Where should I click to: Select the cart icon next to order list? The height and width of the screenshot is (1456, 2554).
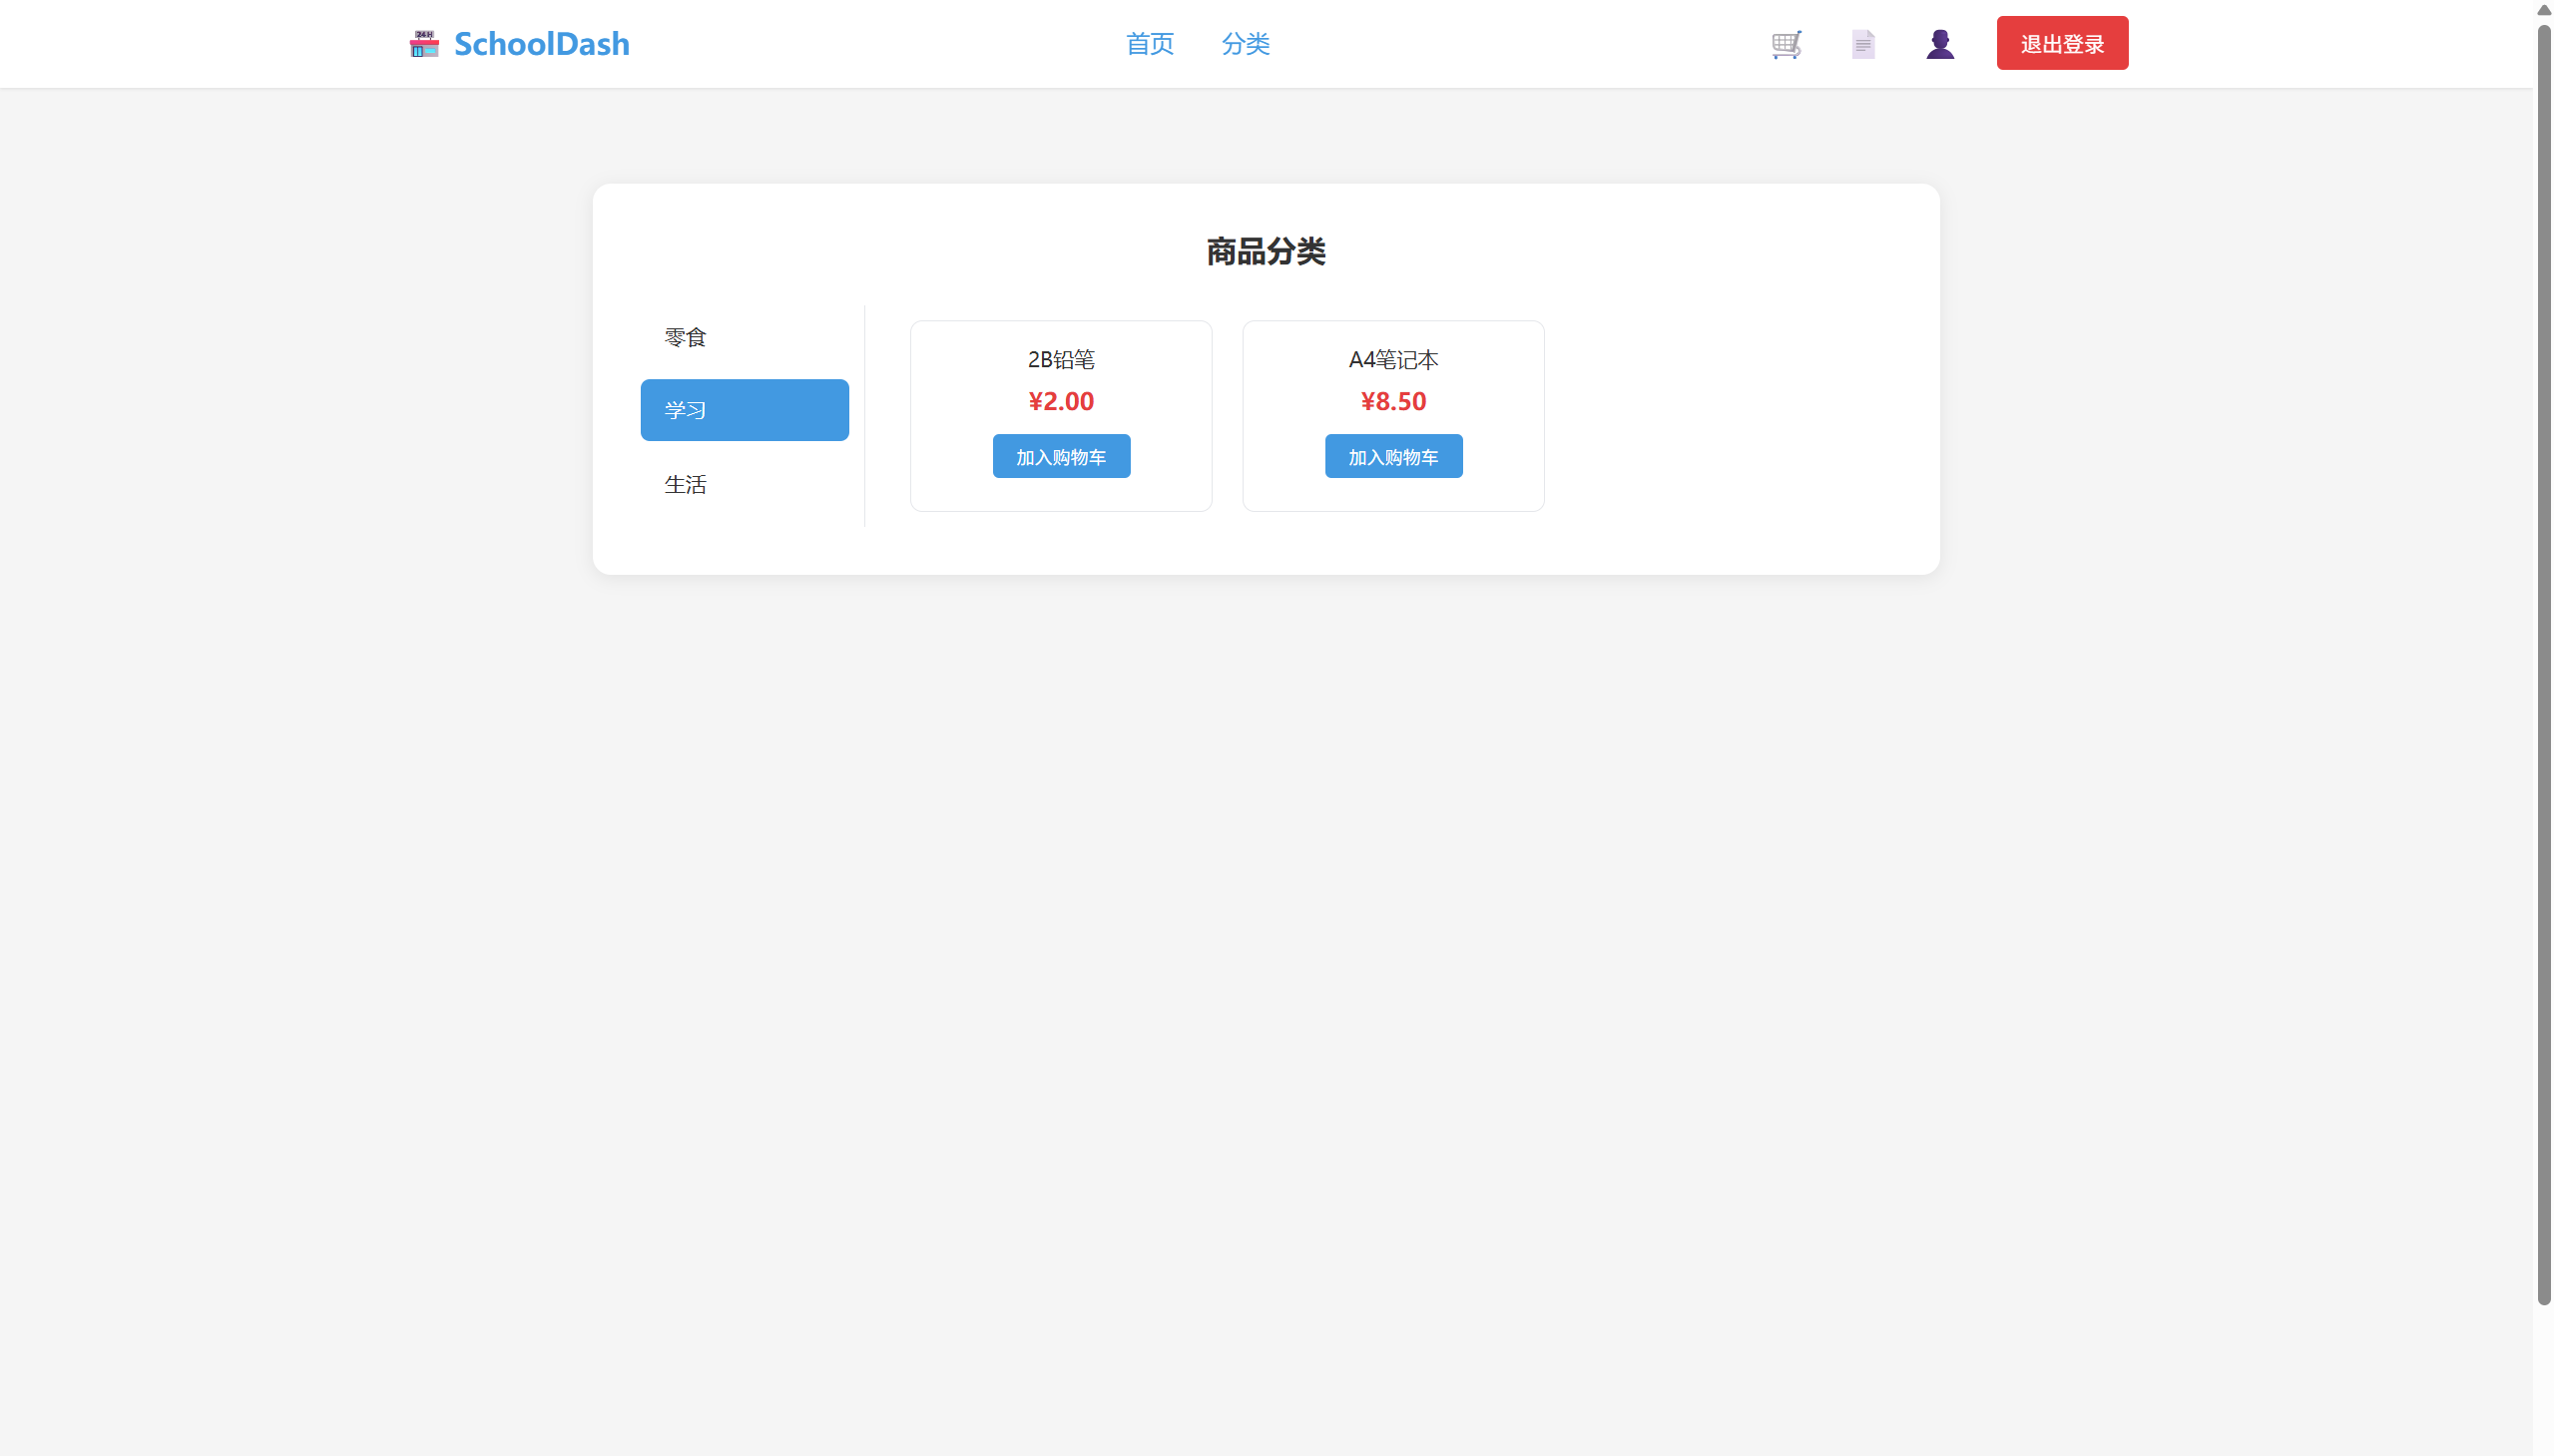pyautogui.click(x=1785, y=43)
